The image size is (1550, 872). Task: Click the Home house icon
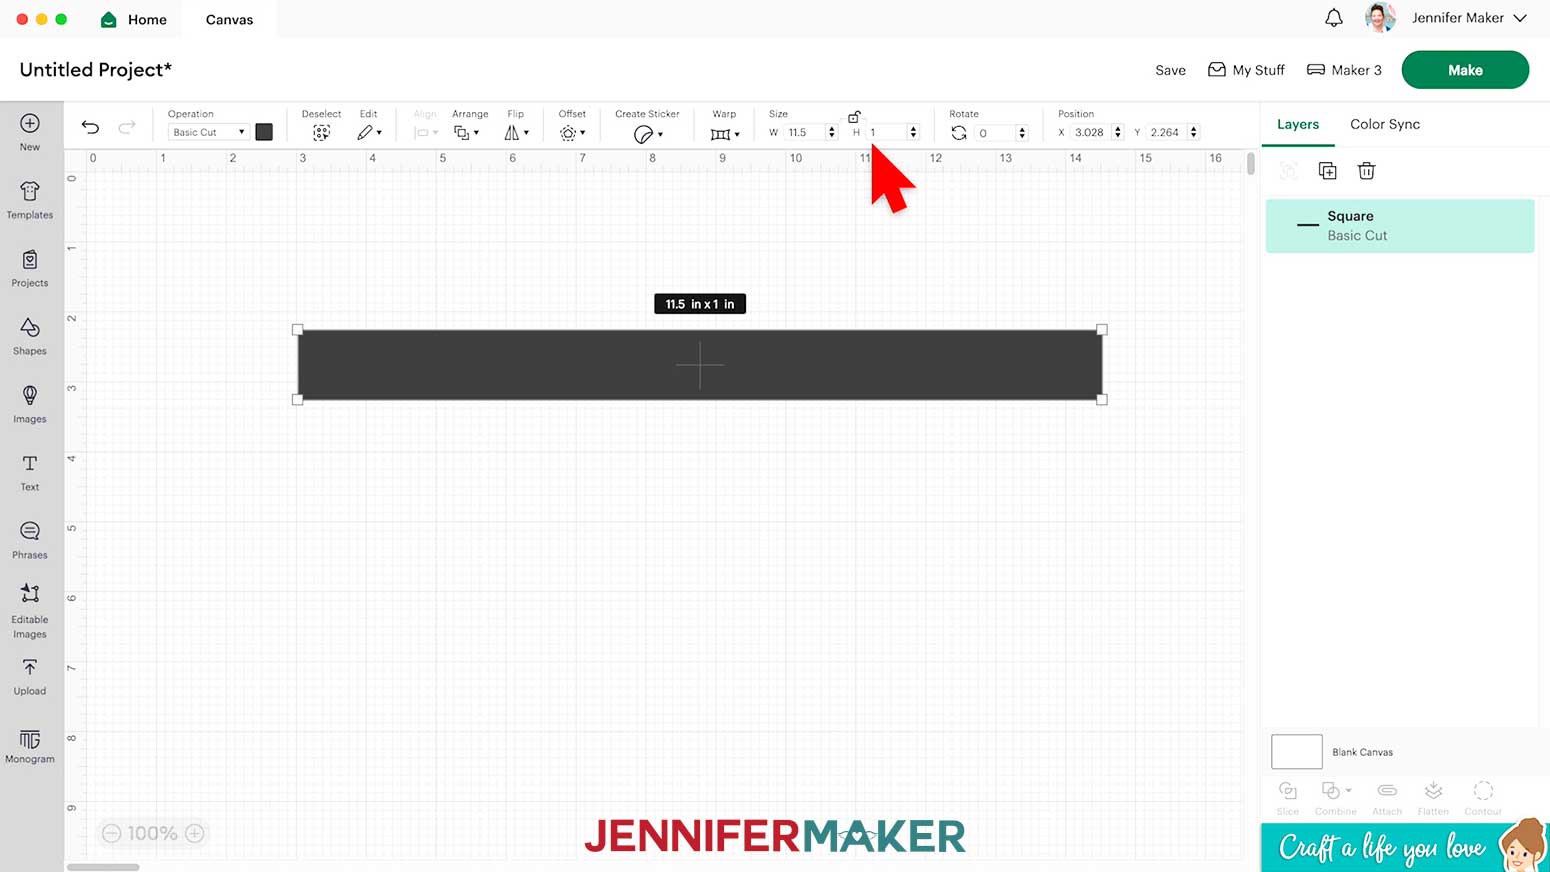(x=109, y=19)
